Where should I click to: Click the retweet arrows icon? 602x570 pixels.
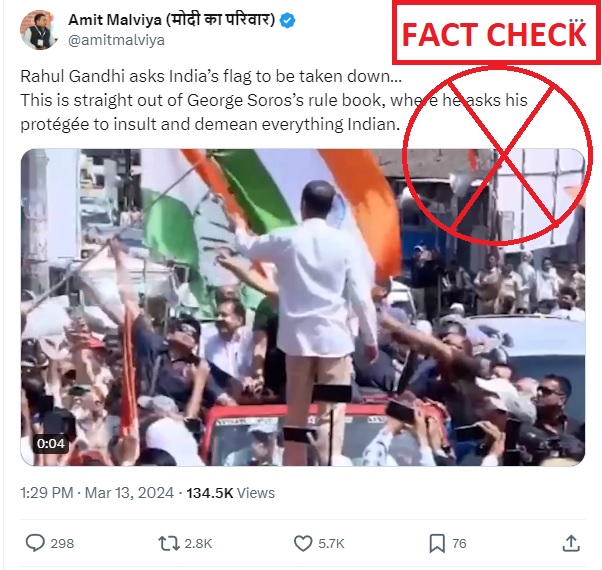(169, 544)
